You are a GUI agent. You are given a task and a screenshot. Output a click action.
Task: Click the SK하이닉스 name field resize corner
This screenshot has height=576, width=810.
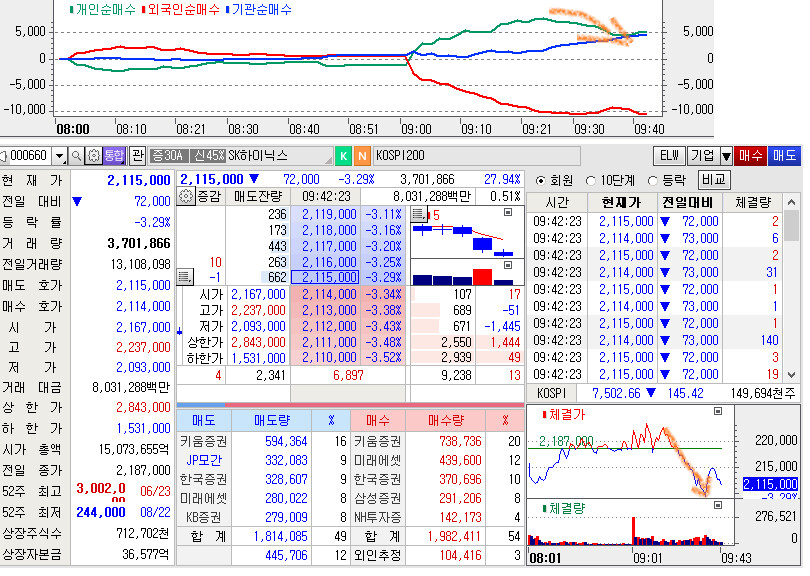tap(329, 160)
